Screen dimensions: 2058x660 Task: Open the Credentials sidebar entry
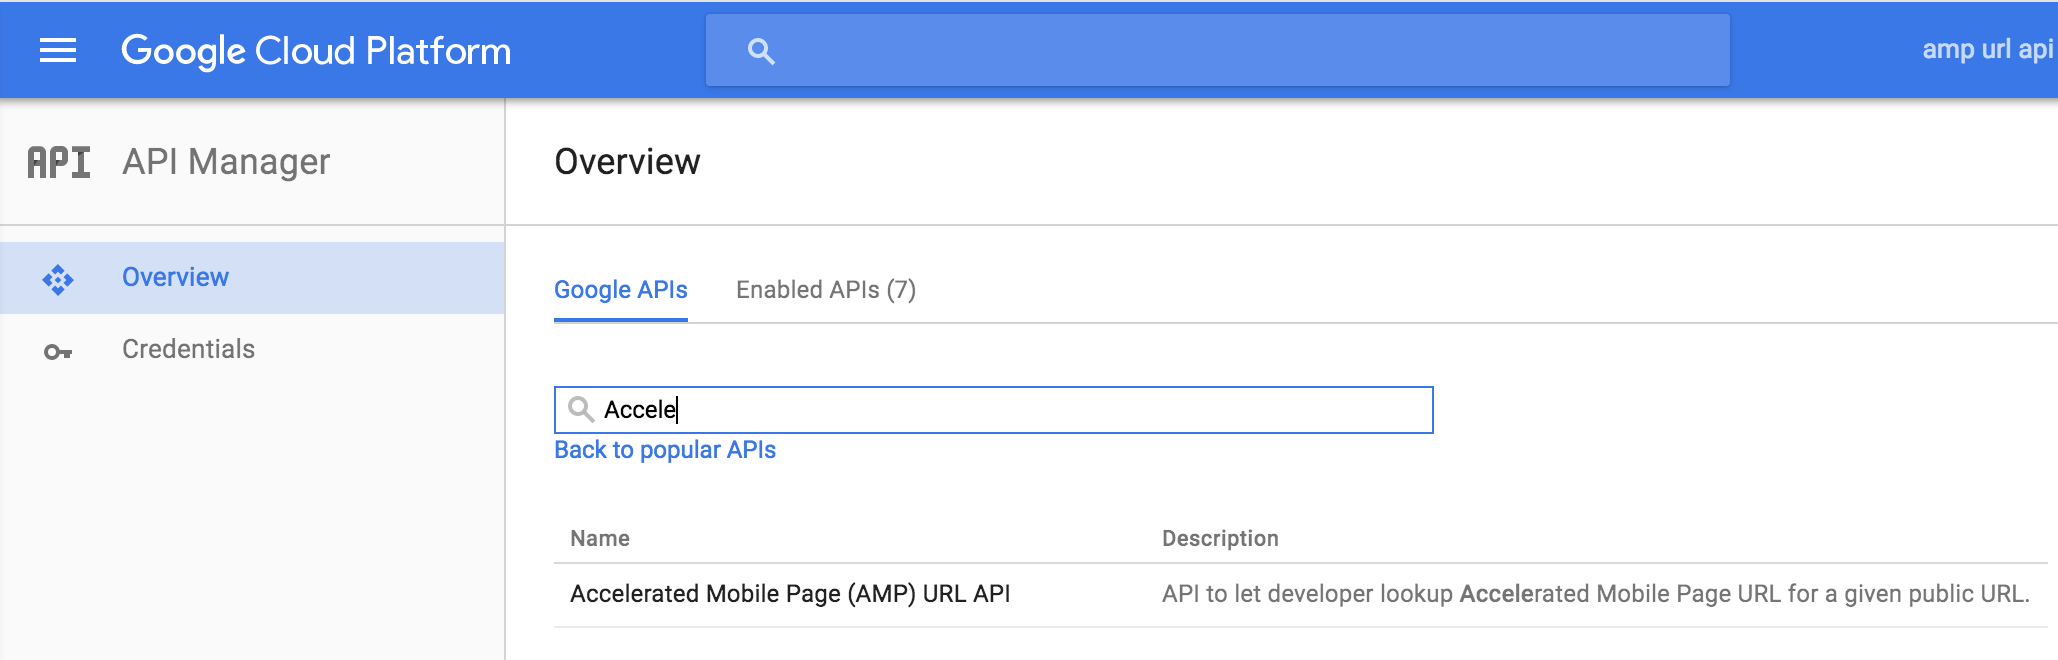[188, 349]
